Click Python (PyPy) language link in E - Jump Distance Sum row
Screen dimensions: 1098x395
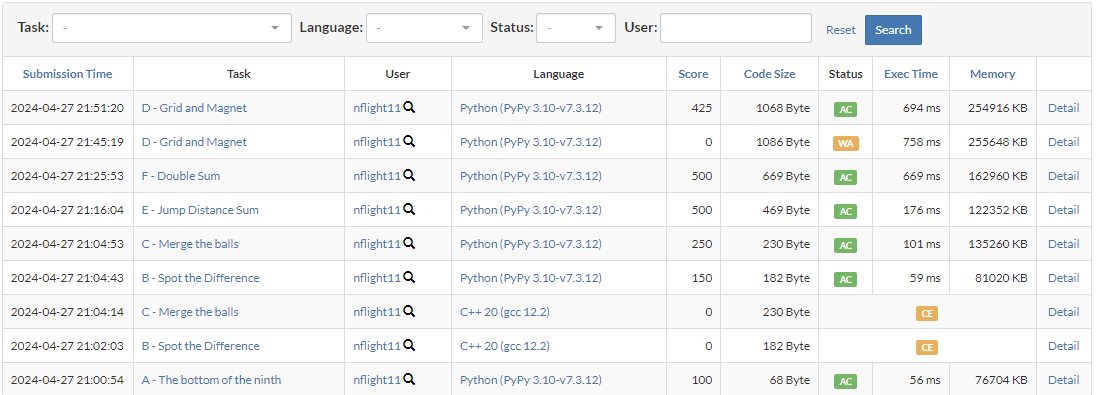coord(531,209)
